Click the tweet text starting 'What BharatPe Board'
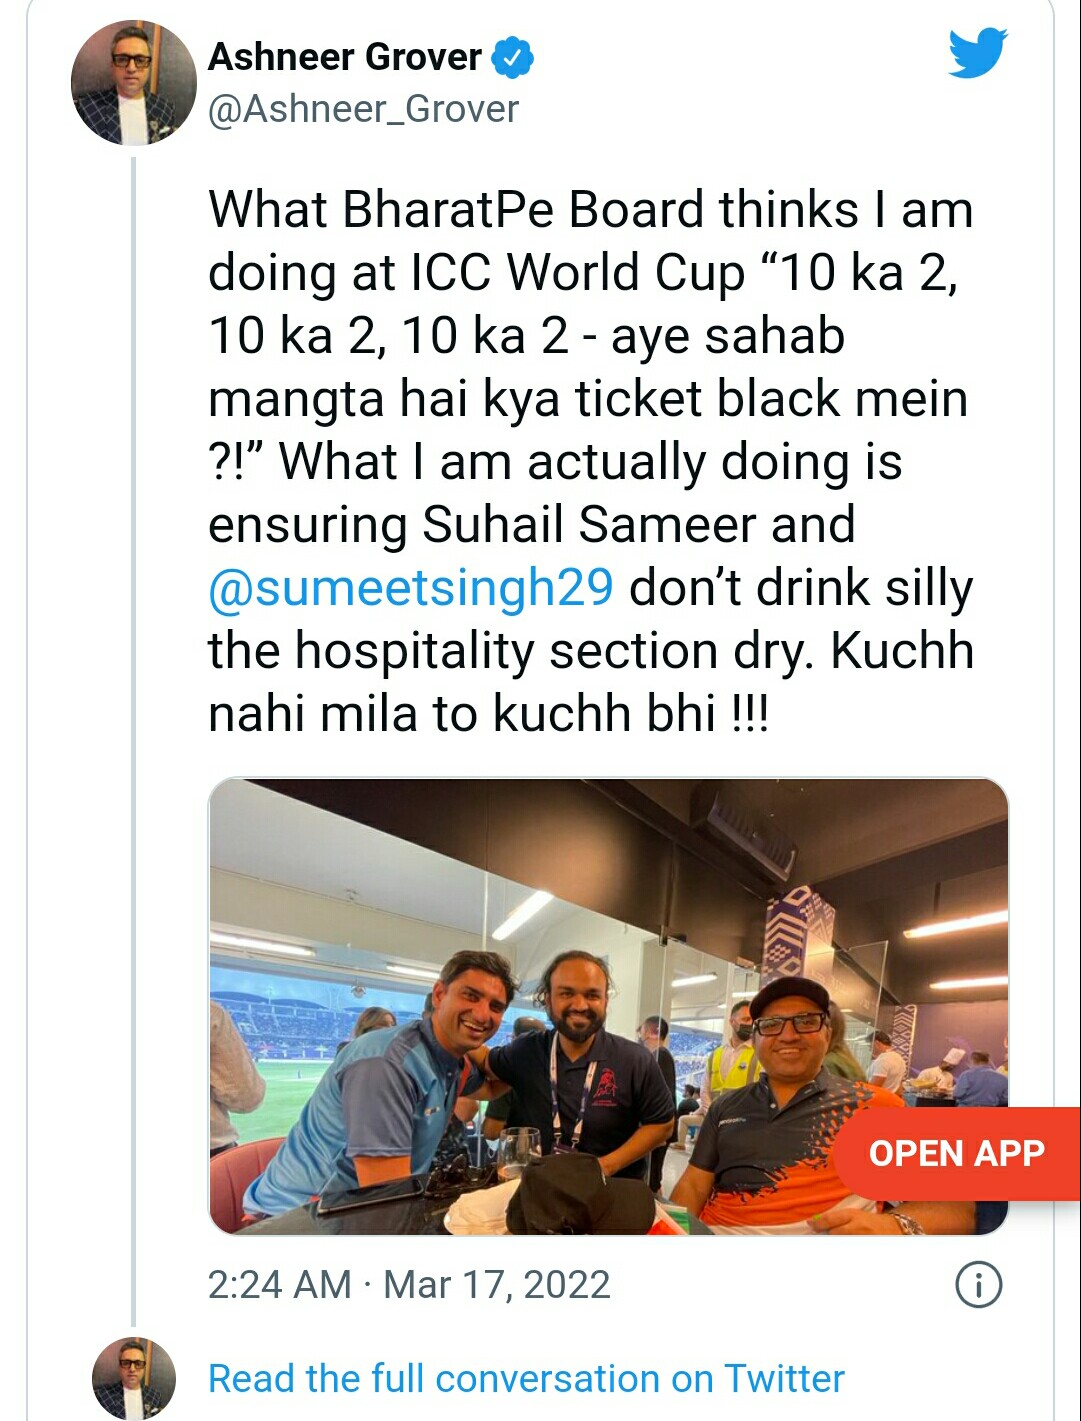This screenshot has width=1081, height=1421. (x=590, y=462)
